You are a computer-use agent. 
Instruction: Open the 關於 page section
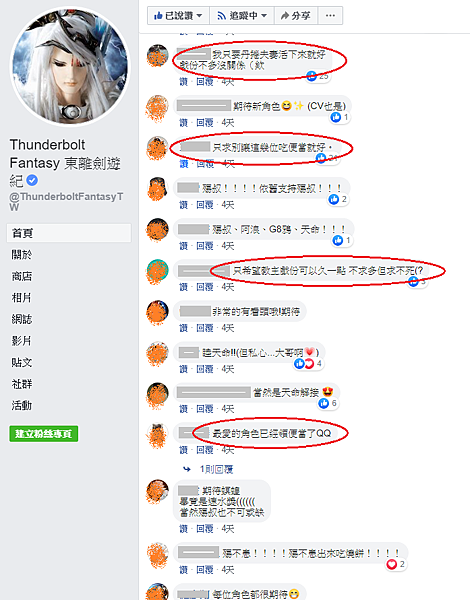(22, 254)
